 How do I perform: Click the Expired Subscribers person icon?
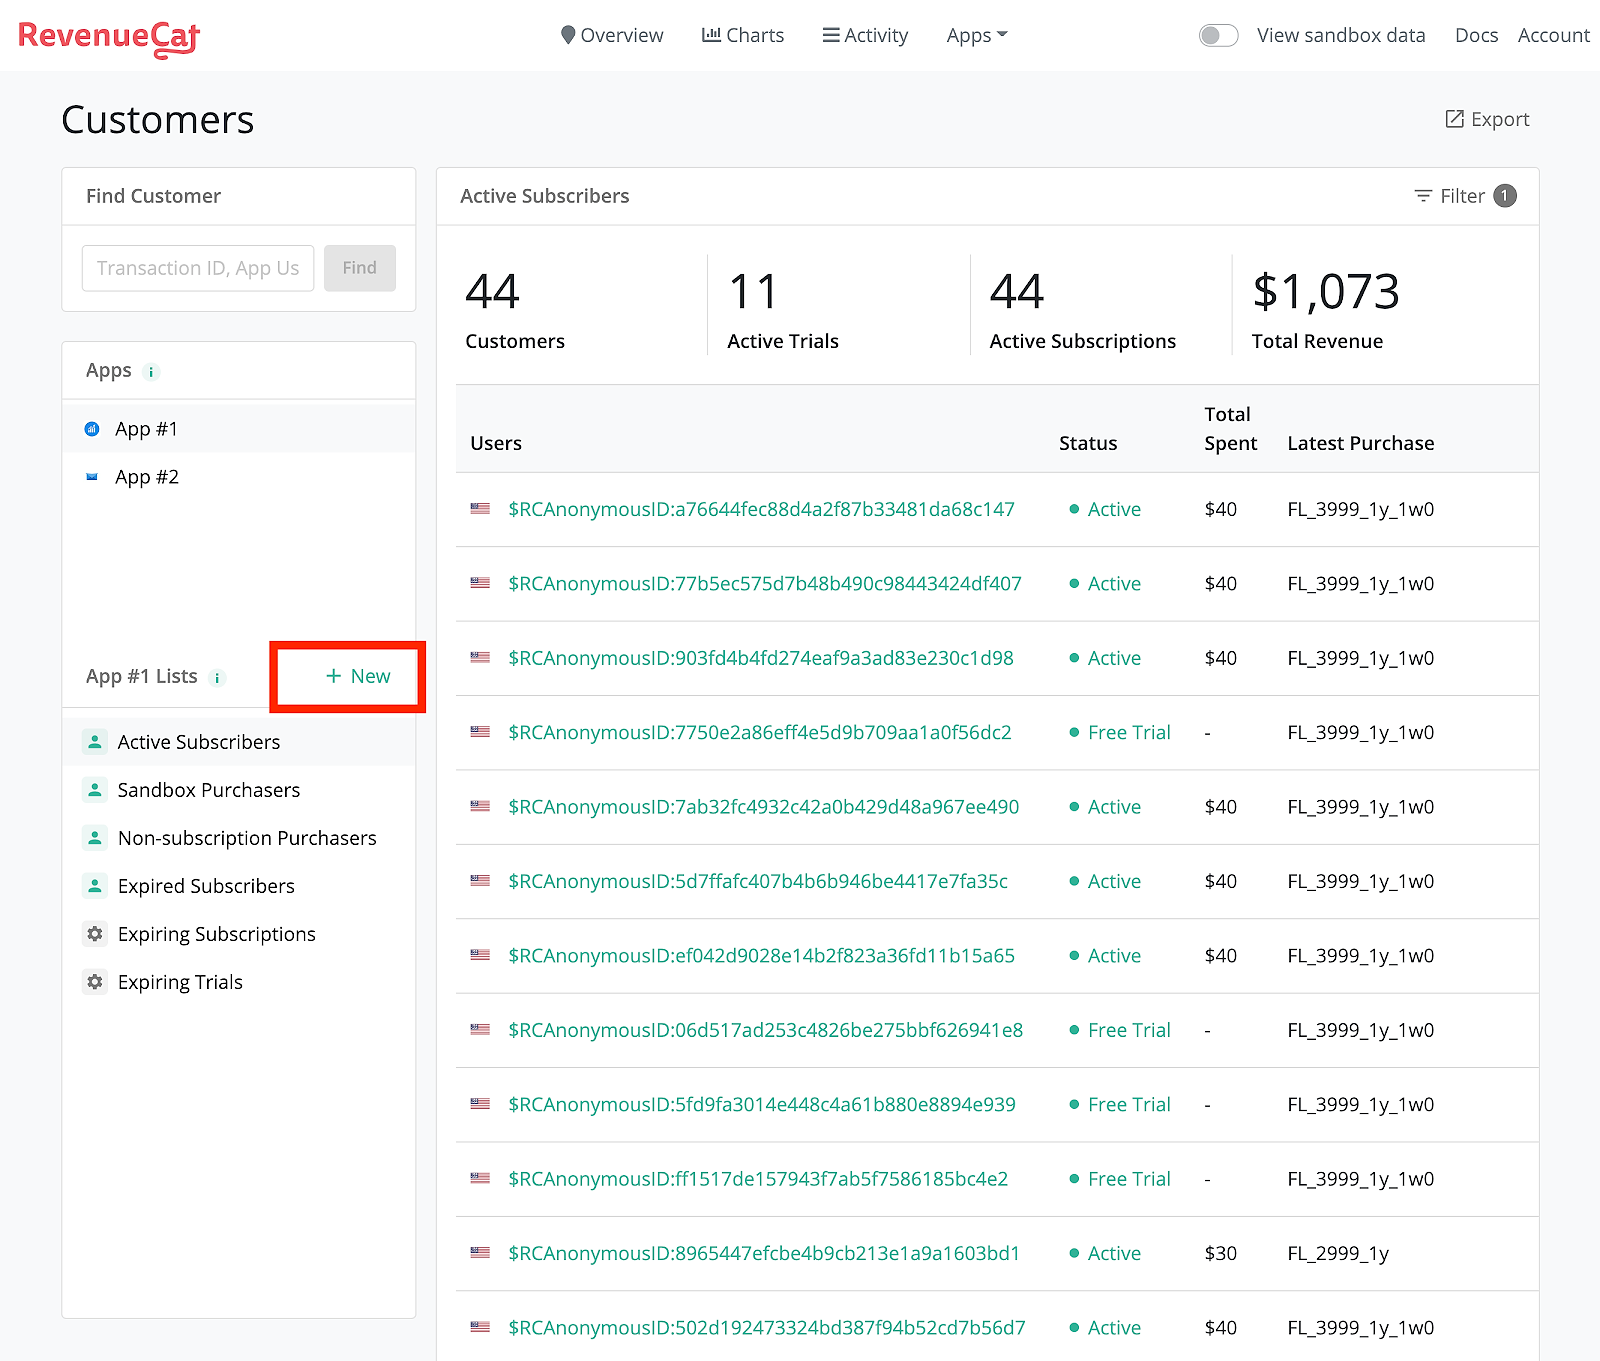[x=95, y=886]
